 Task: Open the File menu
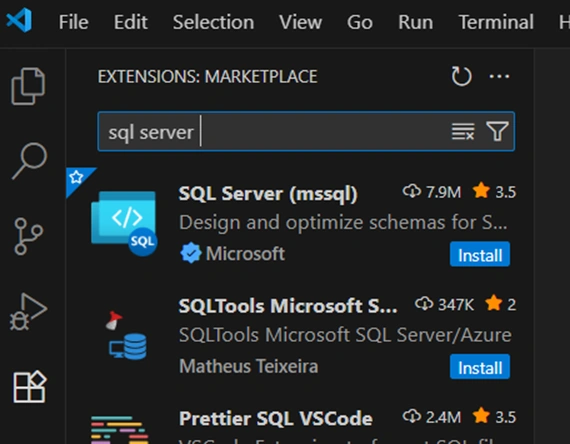[73, 22]
